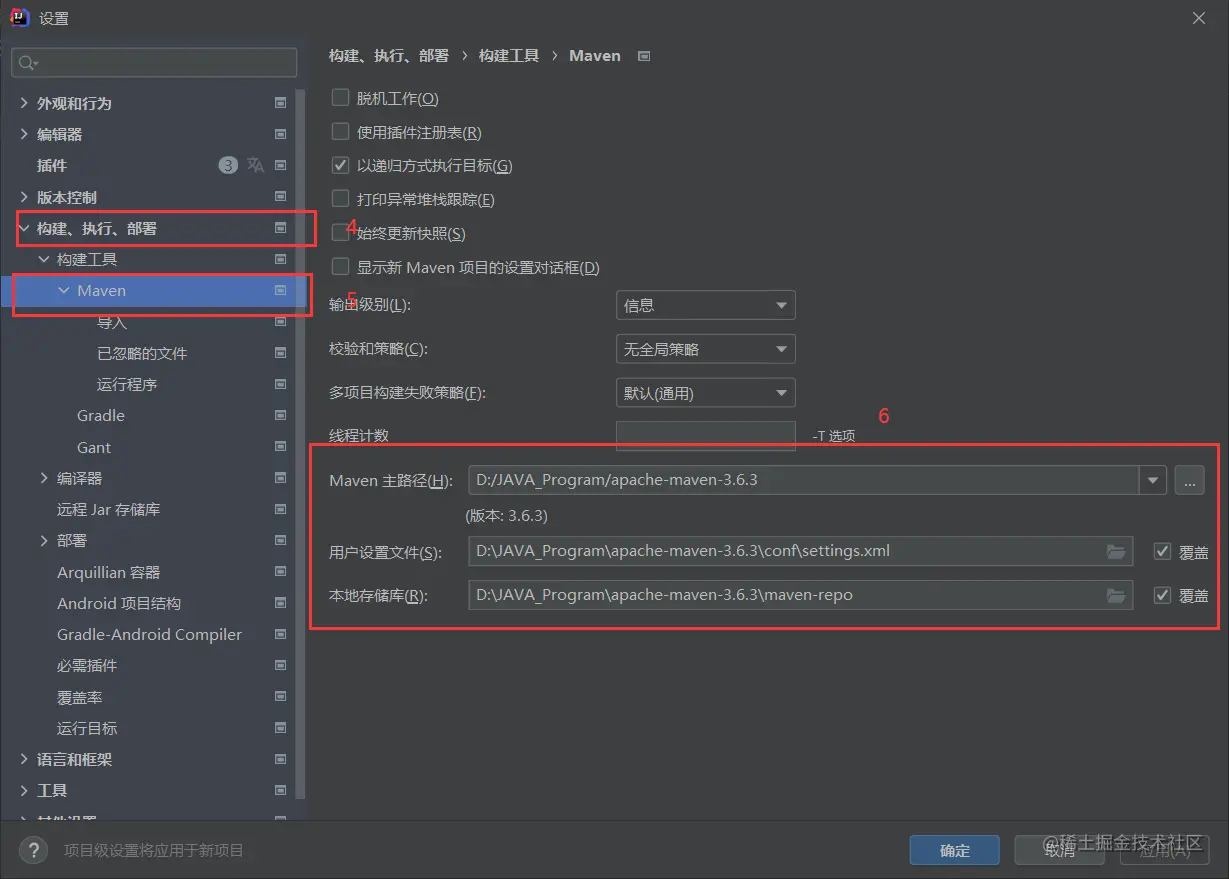1229x879 pixels.
Task: Select 导入 under Maven
Action: click(112, 322)
